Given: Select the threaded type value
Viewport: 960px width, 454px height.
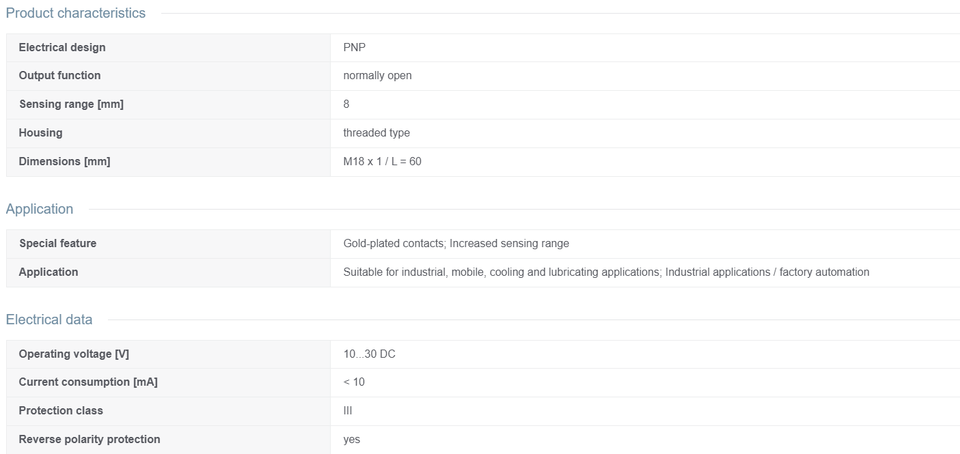Looking at the screenshot, I should point(377,133).
